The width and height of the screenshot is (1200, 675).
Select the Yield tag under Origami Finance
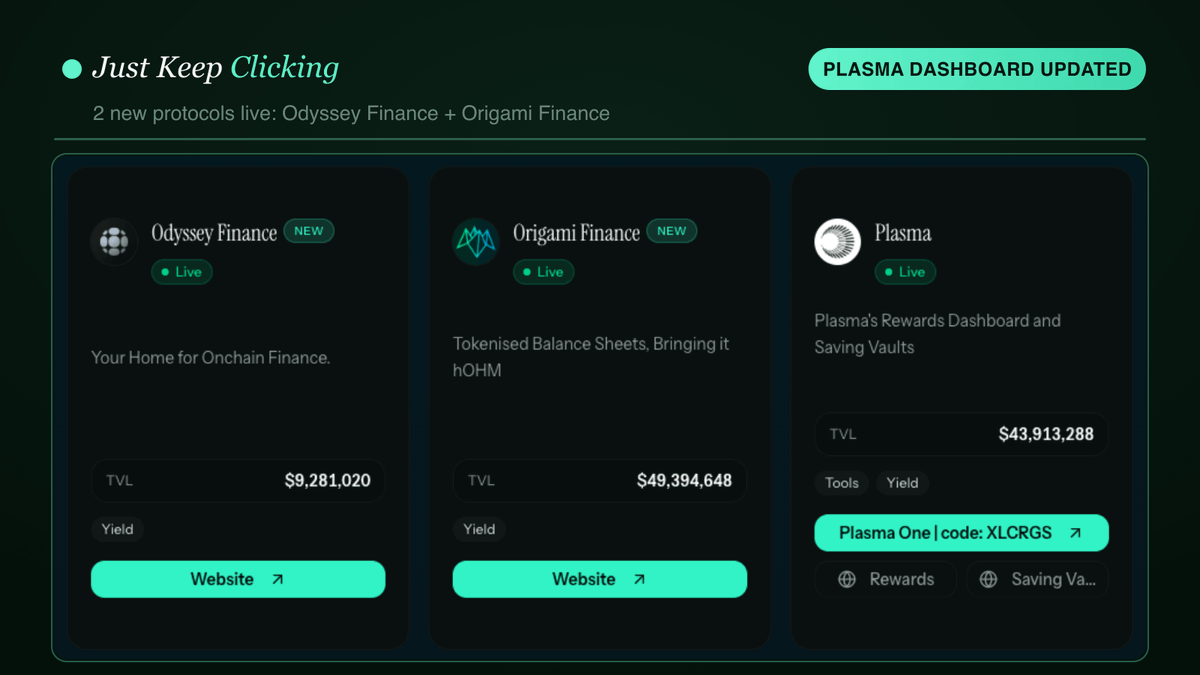point(480,529)
